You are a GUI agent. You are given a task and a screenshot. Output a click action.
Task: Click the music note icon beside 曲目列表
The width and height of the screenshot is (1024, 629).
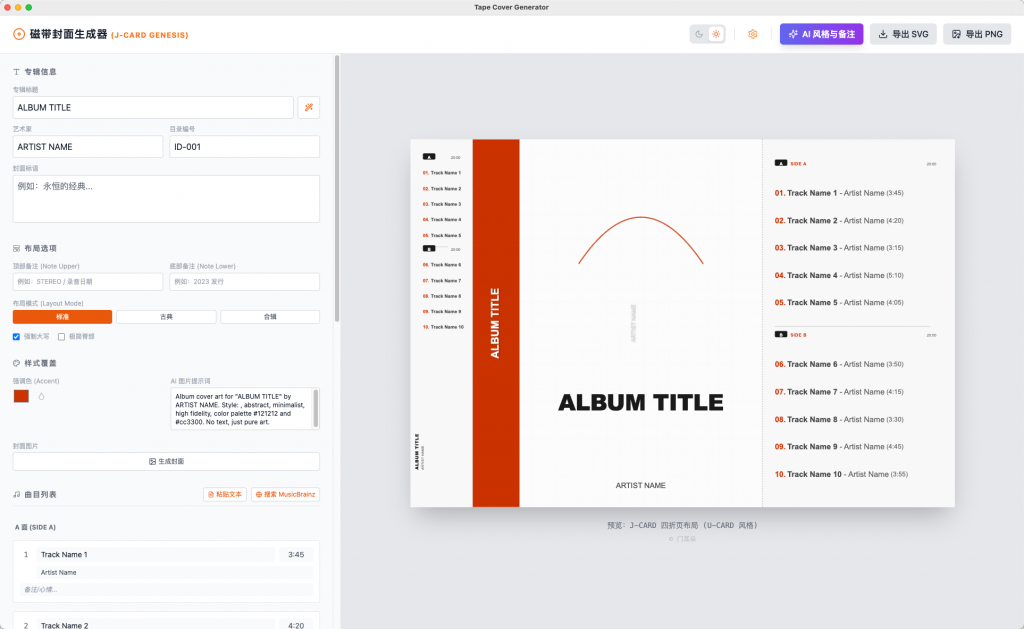pyautogui.click(x=17, y=494)
